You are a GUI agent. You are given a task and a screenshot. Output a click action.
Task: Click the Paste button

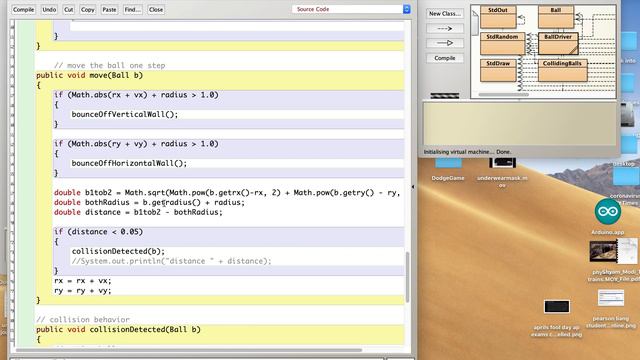click(109, 9)
